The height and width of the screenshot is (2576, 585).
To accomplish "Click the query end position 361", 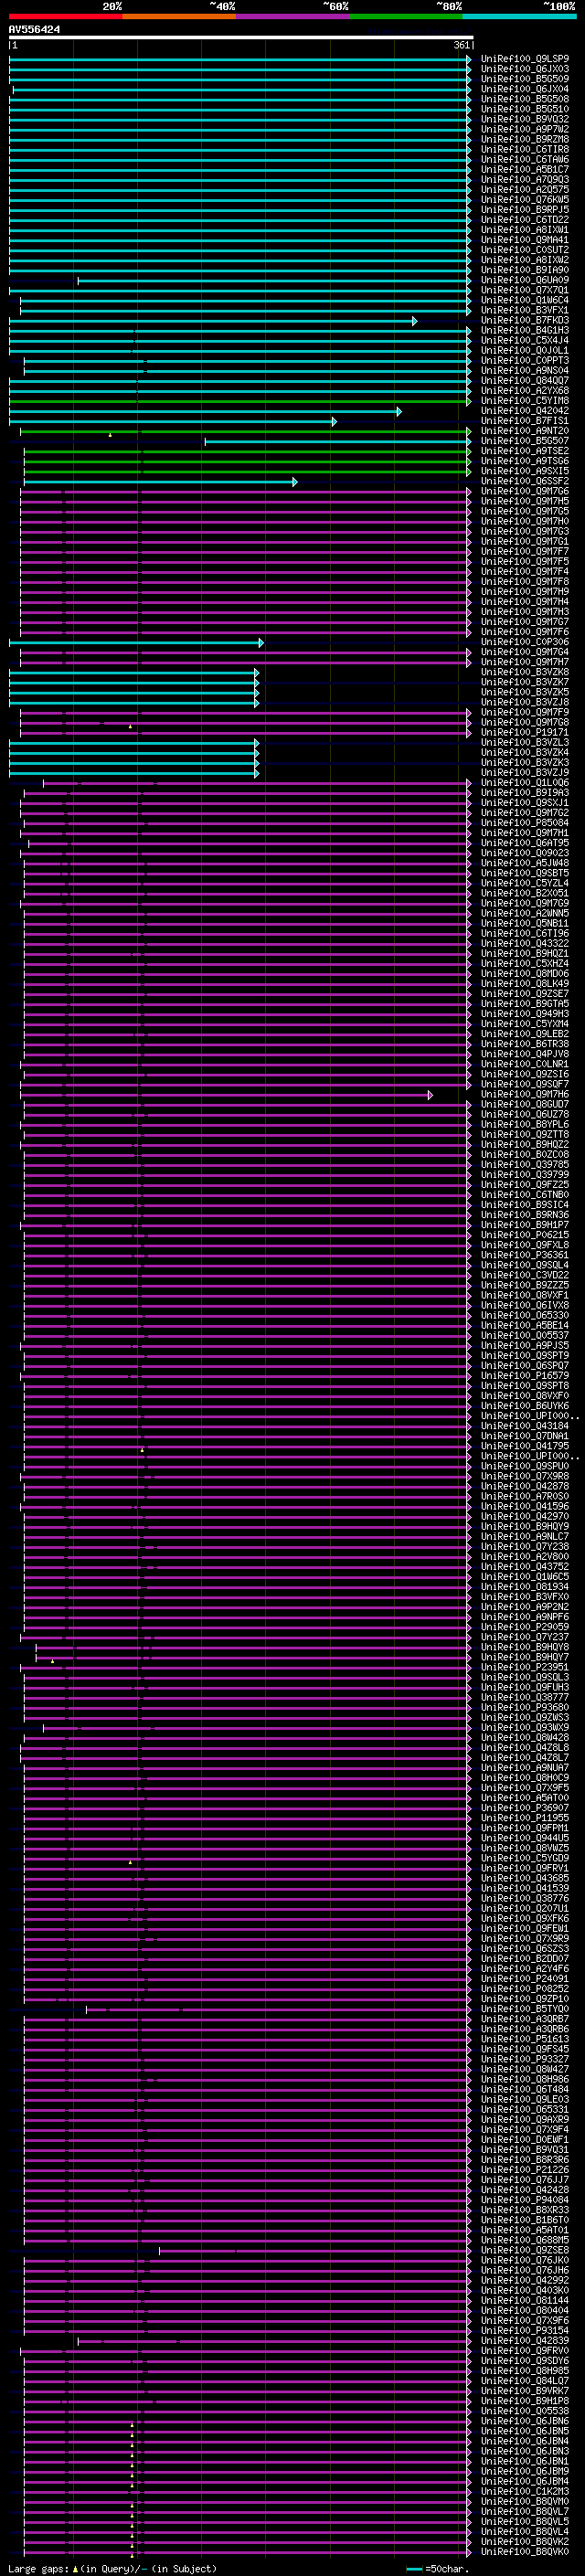I will pos(462,45).
